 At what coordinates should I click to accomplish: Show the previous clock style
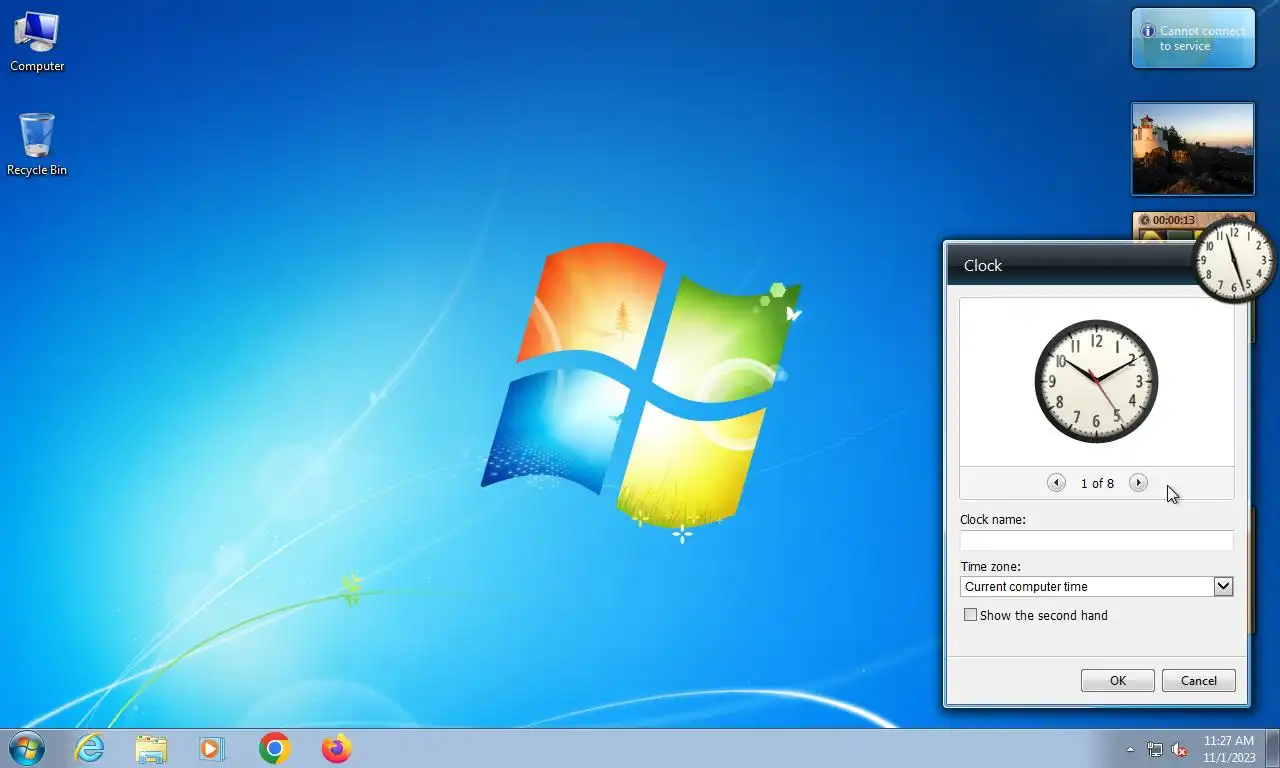coord(1056,483)
